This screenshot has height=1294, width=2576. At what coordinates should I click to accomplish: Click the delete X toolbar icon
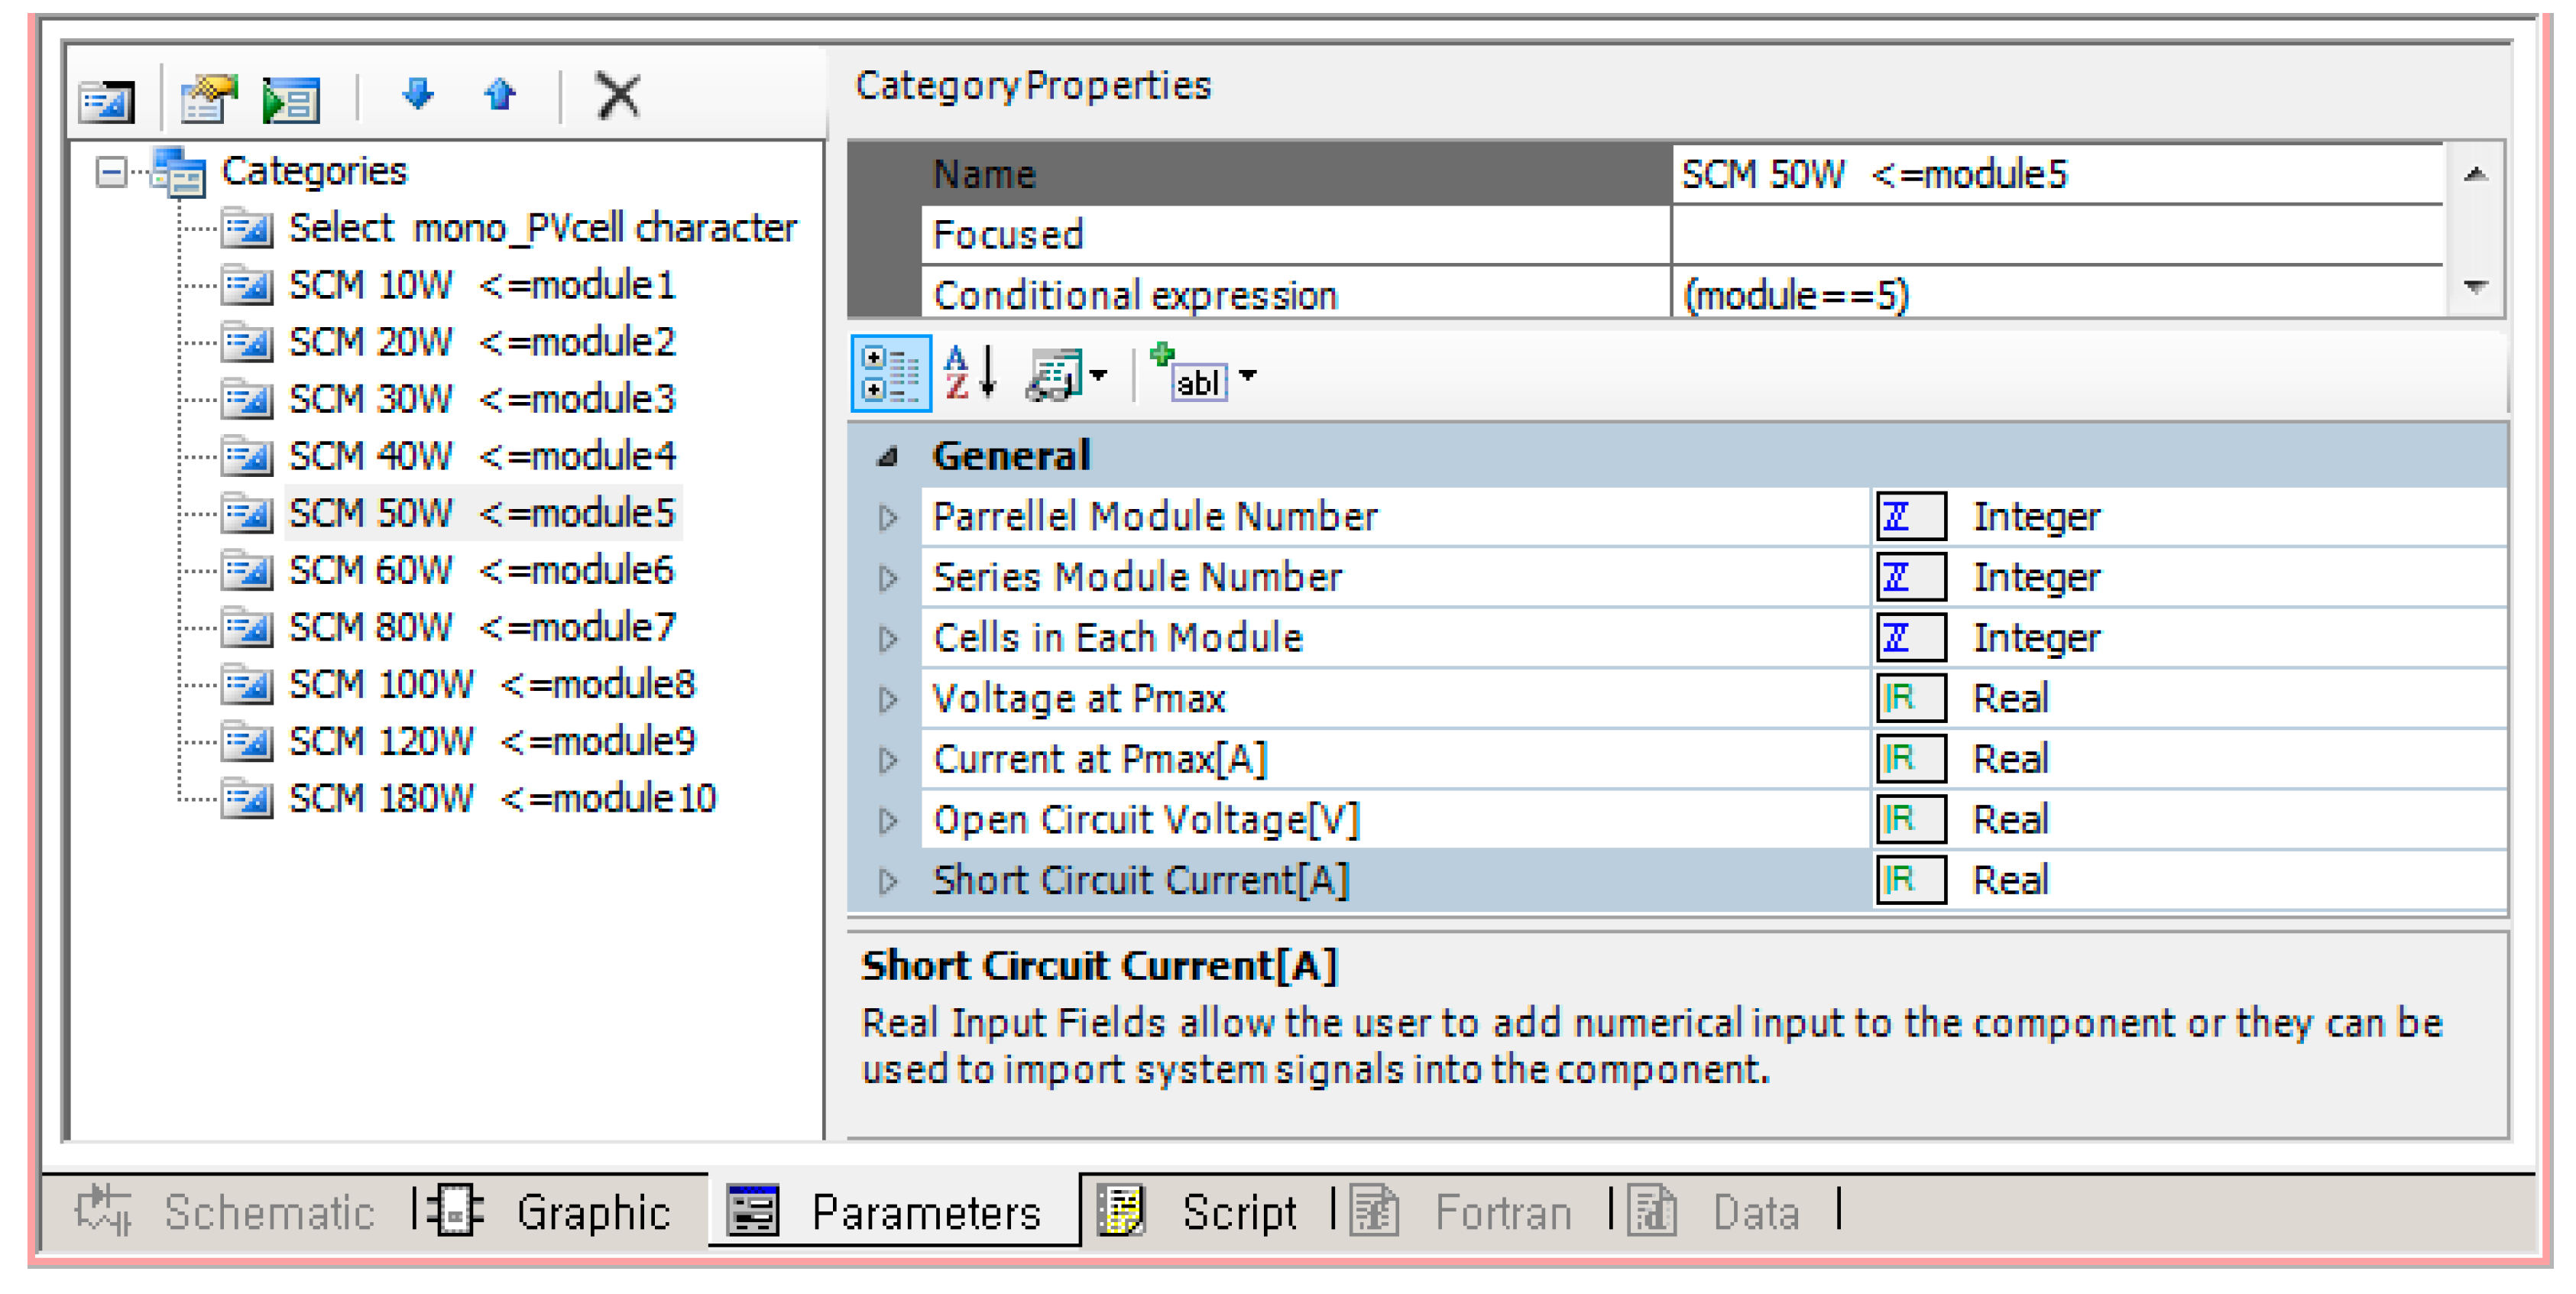(x=617, y=96)
